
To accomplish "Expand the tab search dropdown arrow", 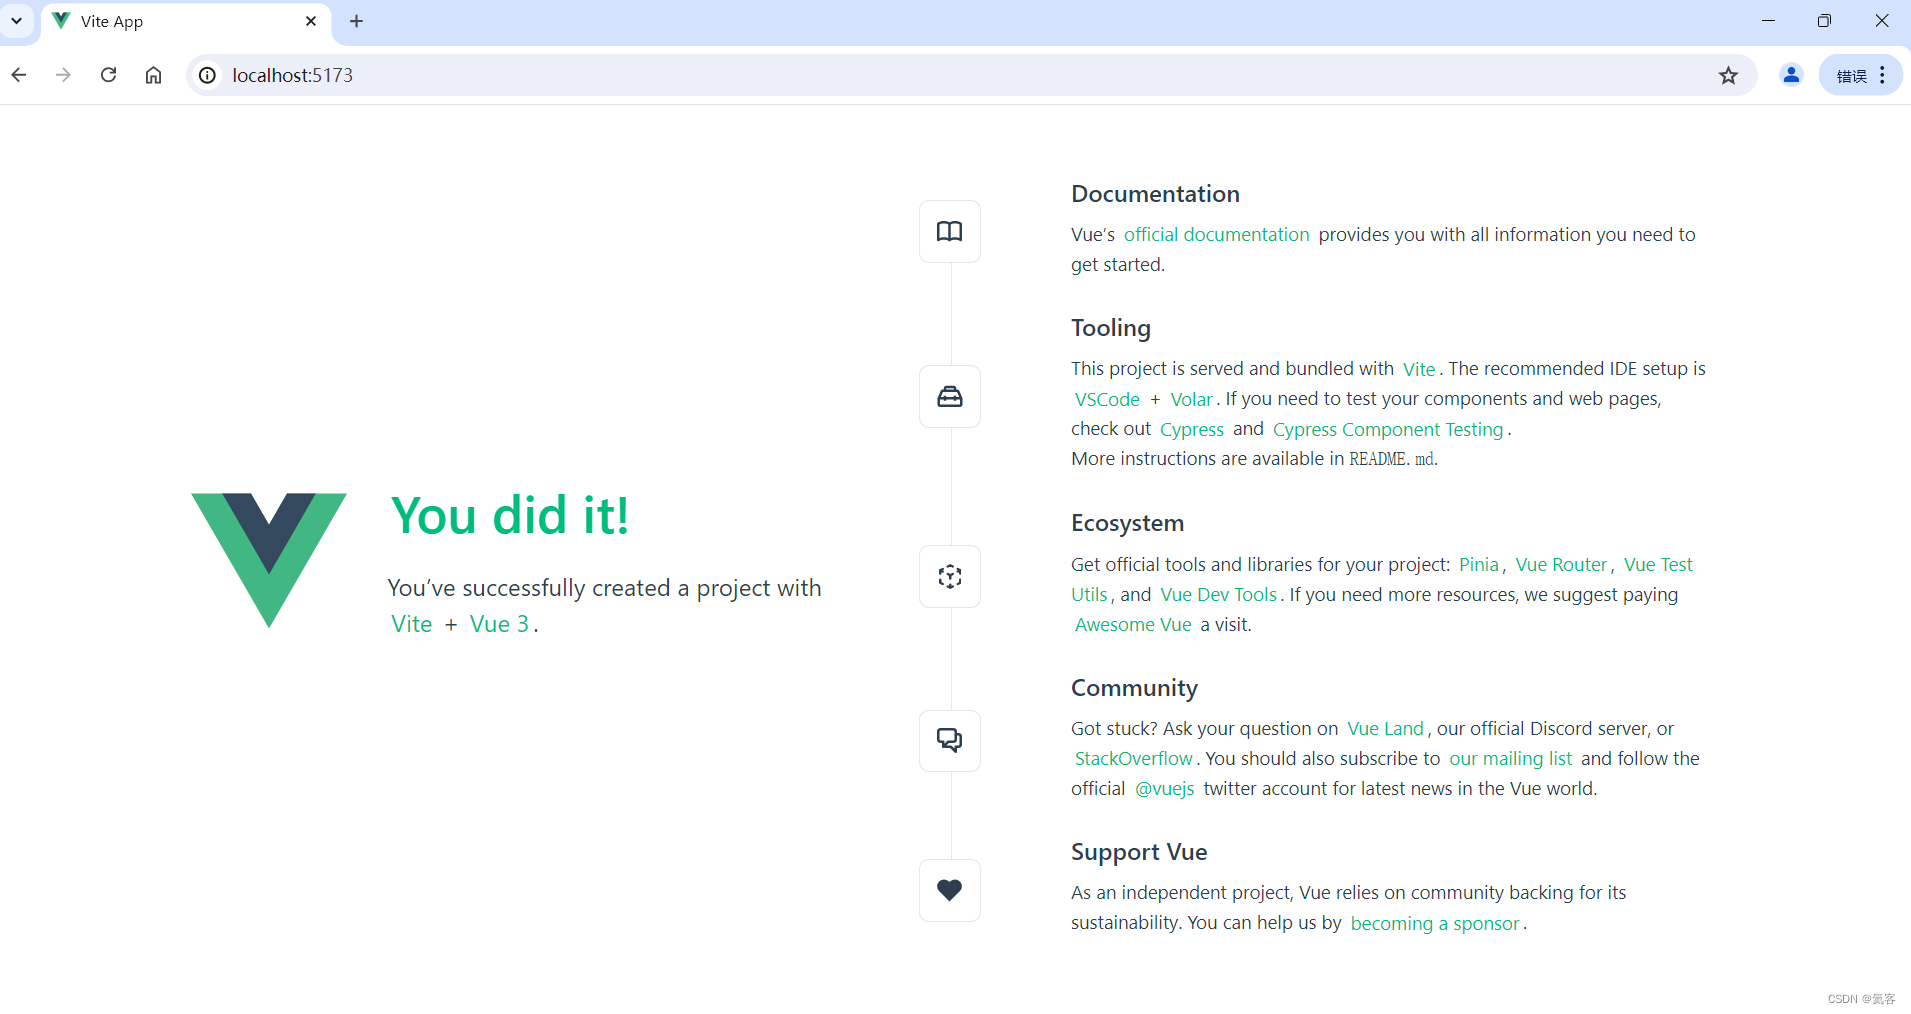I will click(17, 21).
